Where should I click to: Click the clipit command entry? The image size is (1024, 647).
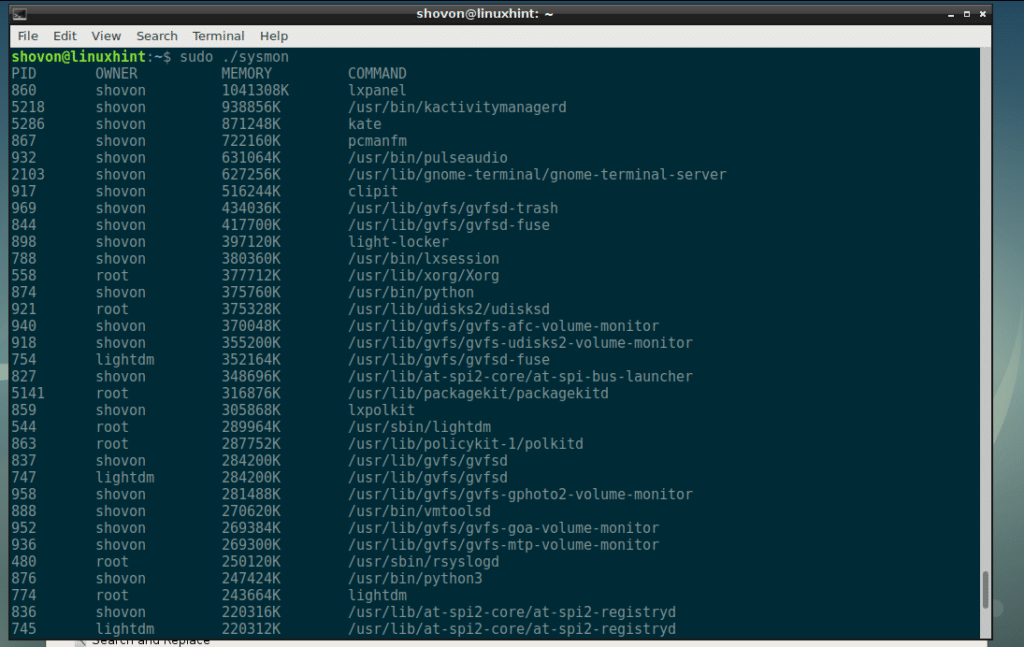coord(373,192)
